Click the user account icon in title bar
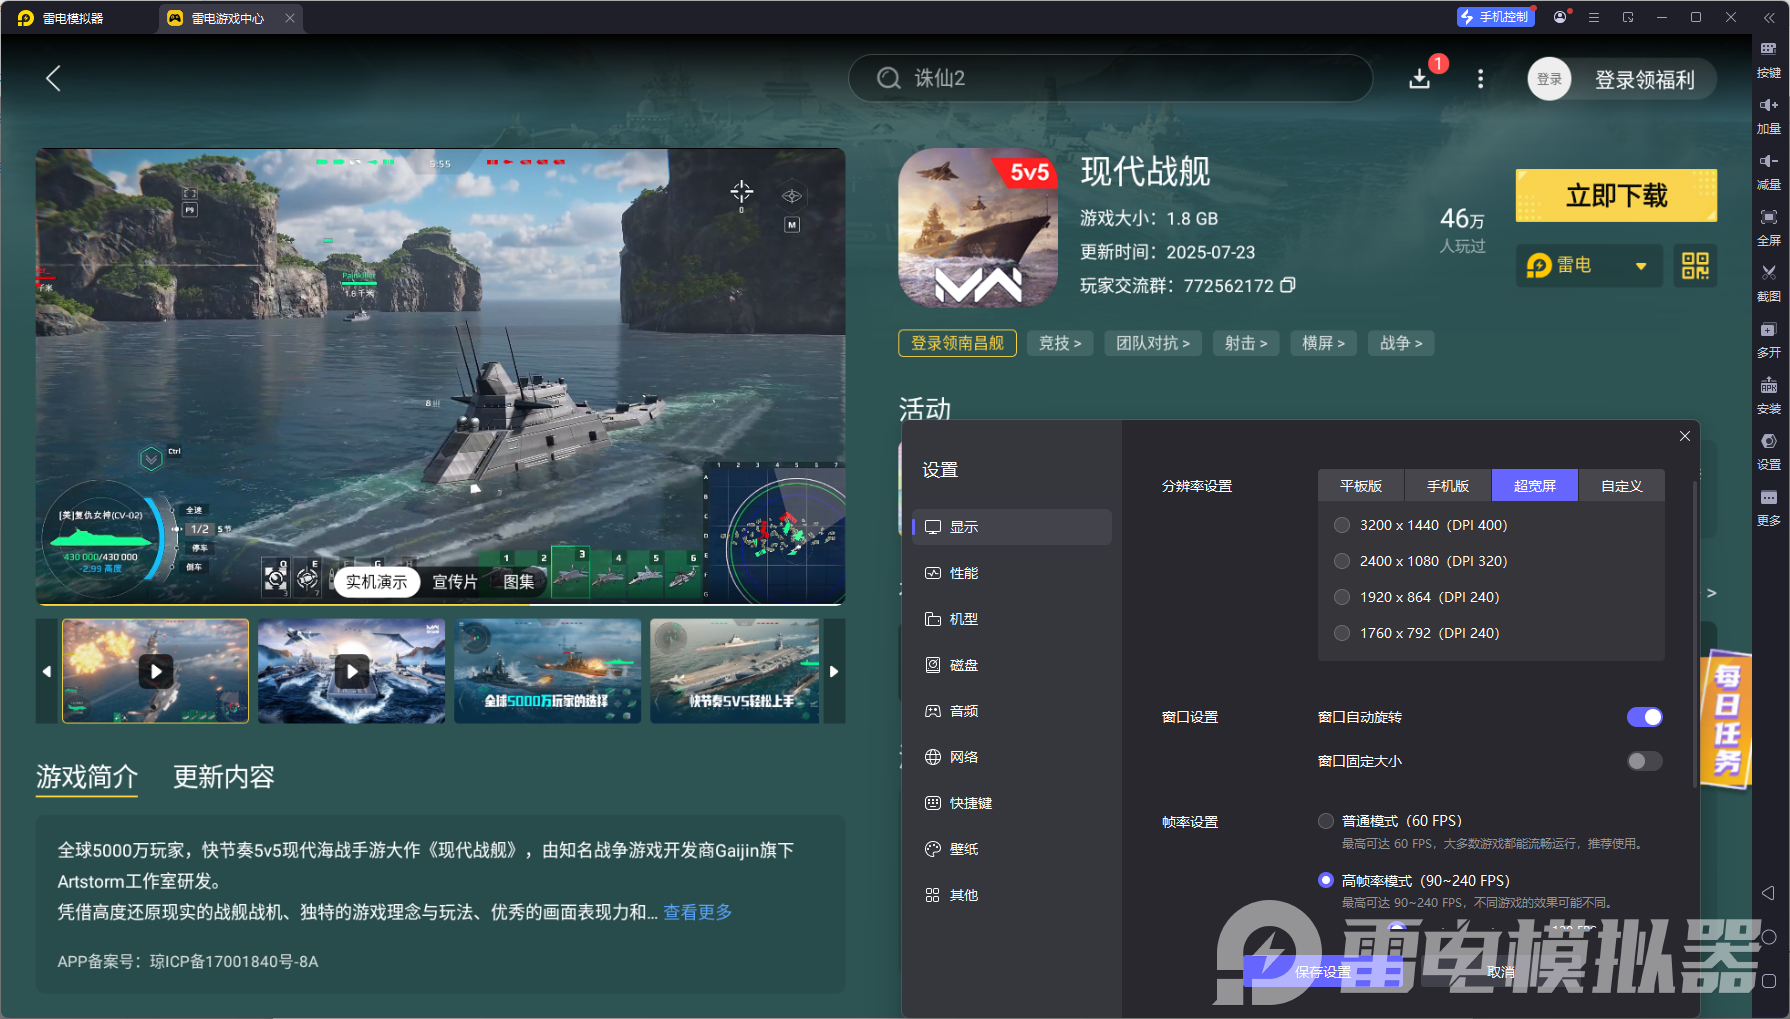The width and height of the screenshot is (1790, 1019). click(x=1560, y=17)
